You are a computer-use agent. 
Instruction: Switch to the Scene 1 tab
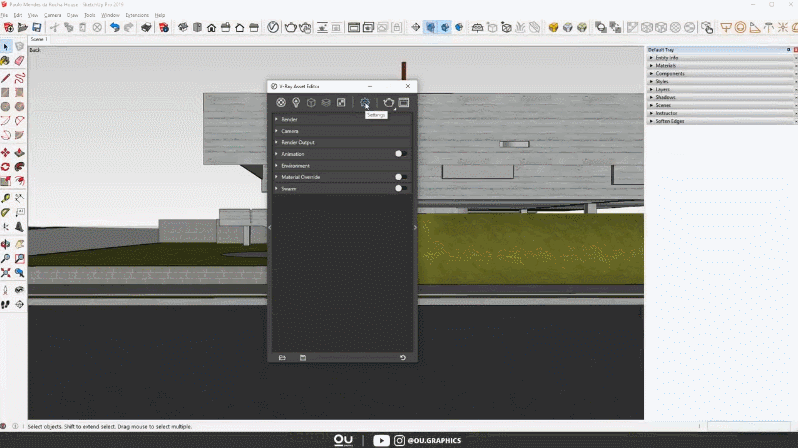[x=39, y=39]
